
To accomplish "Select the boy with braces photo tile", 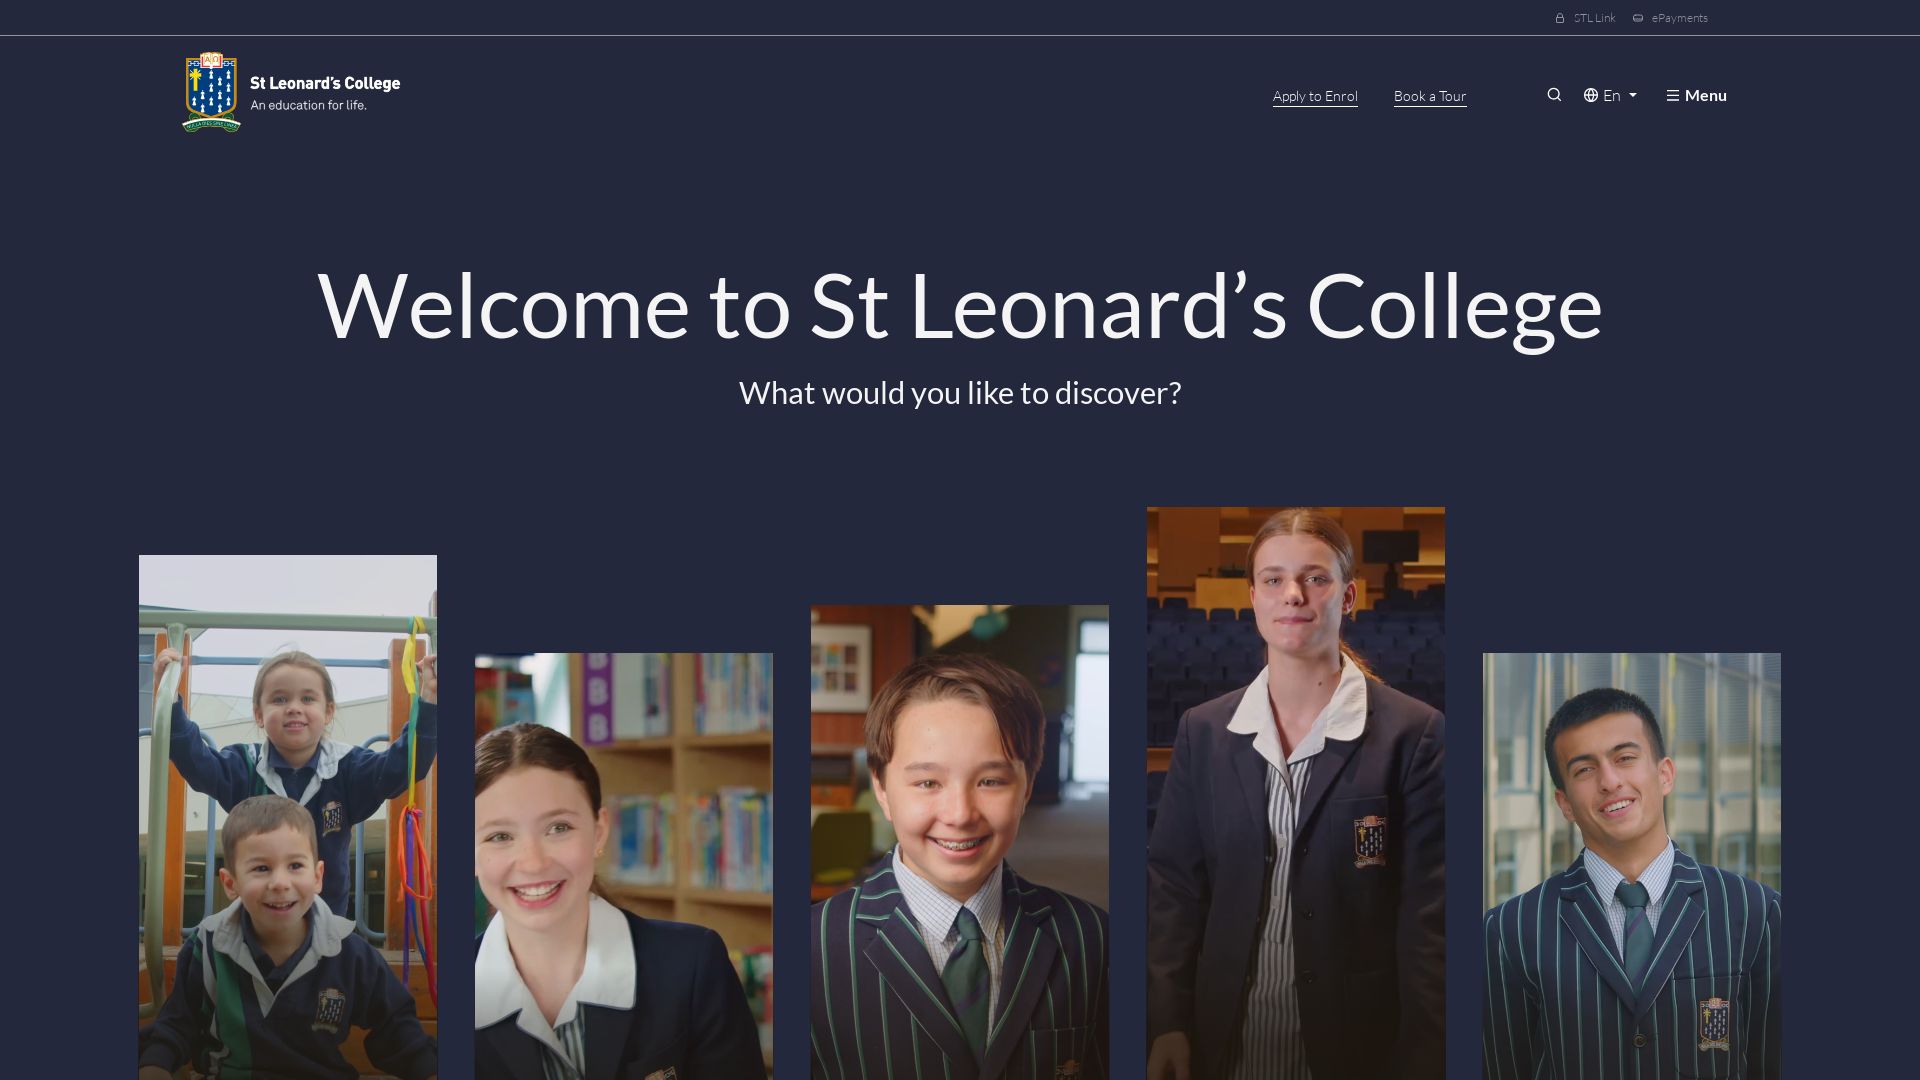I will 960,842.
